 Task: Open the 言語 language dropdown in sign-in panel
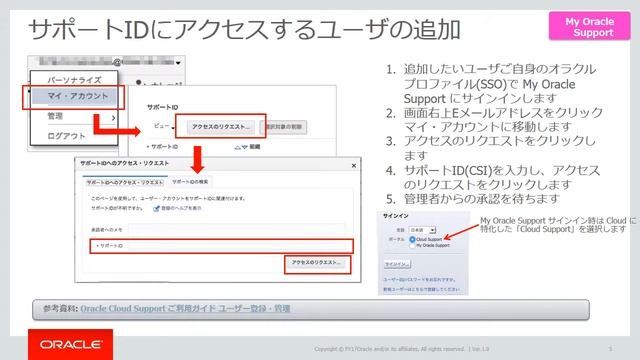pyautogui.click(x=422, y=230)
